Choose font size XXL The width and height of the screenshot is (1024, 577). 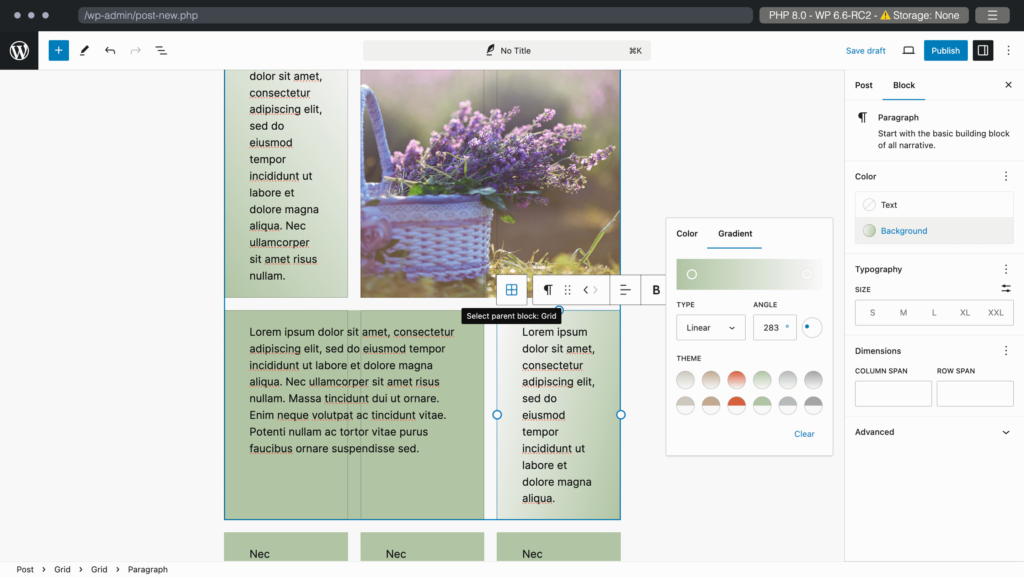point(995,313)
